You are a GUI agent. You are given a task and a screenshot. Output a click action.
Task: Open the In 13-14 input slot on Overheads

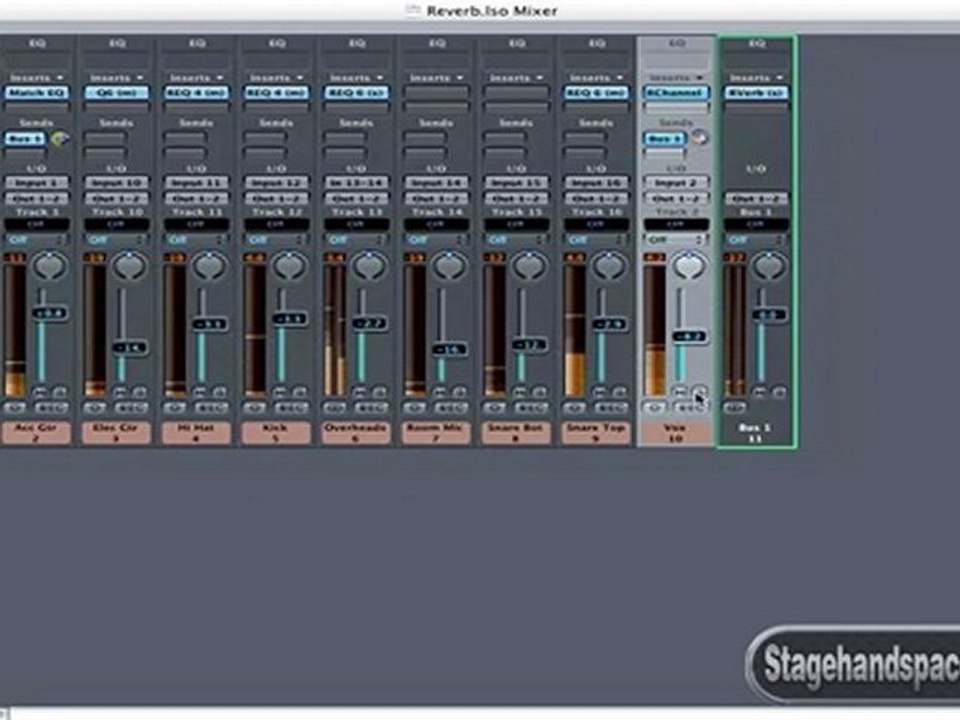[356, 182]
